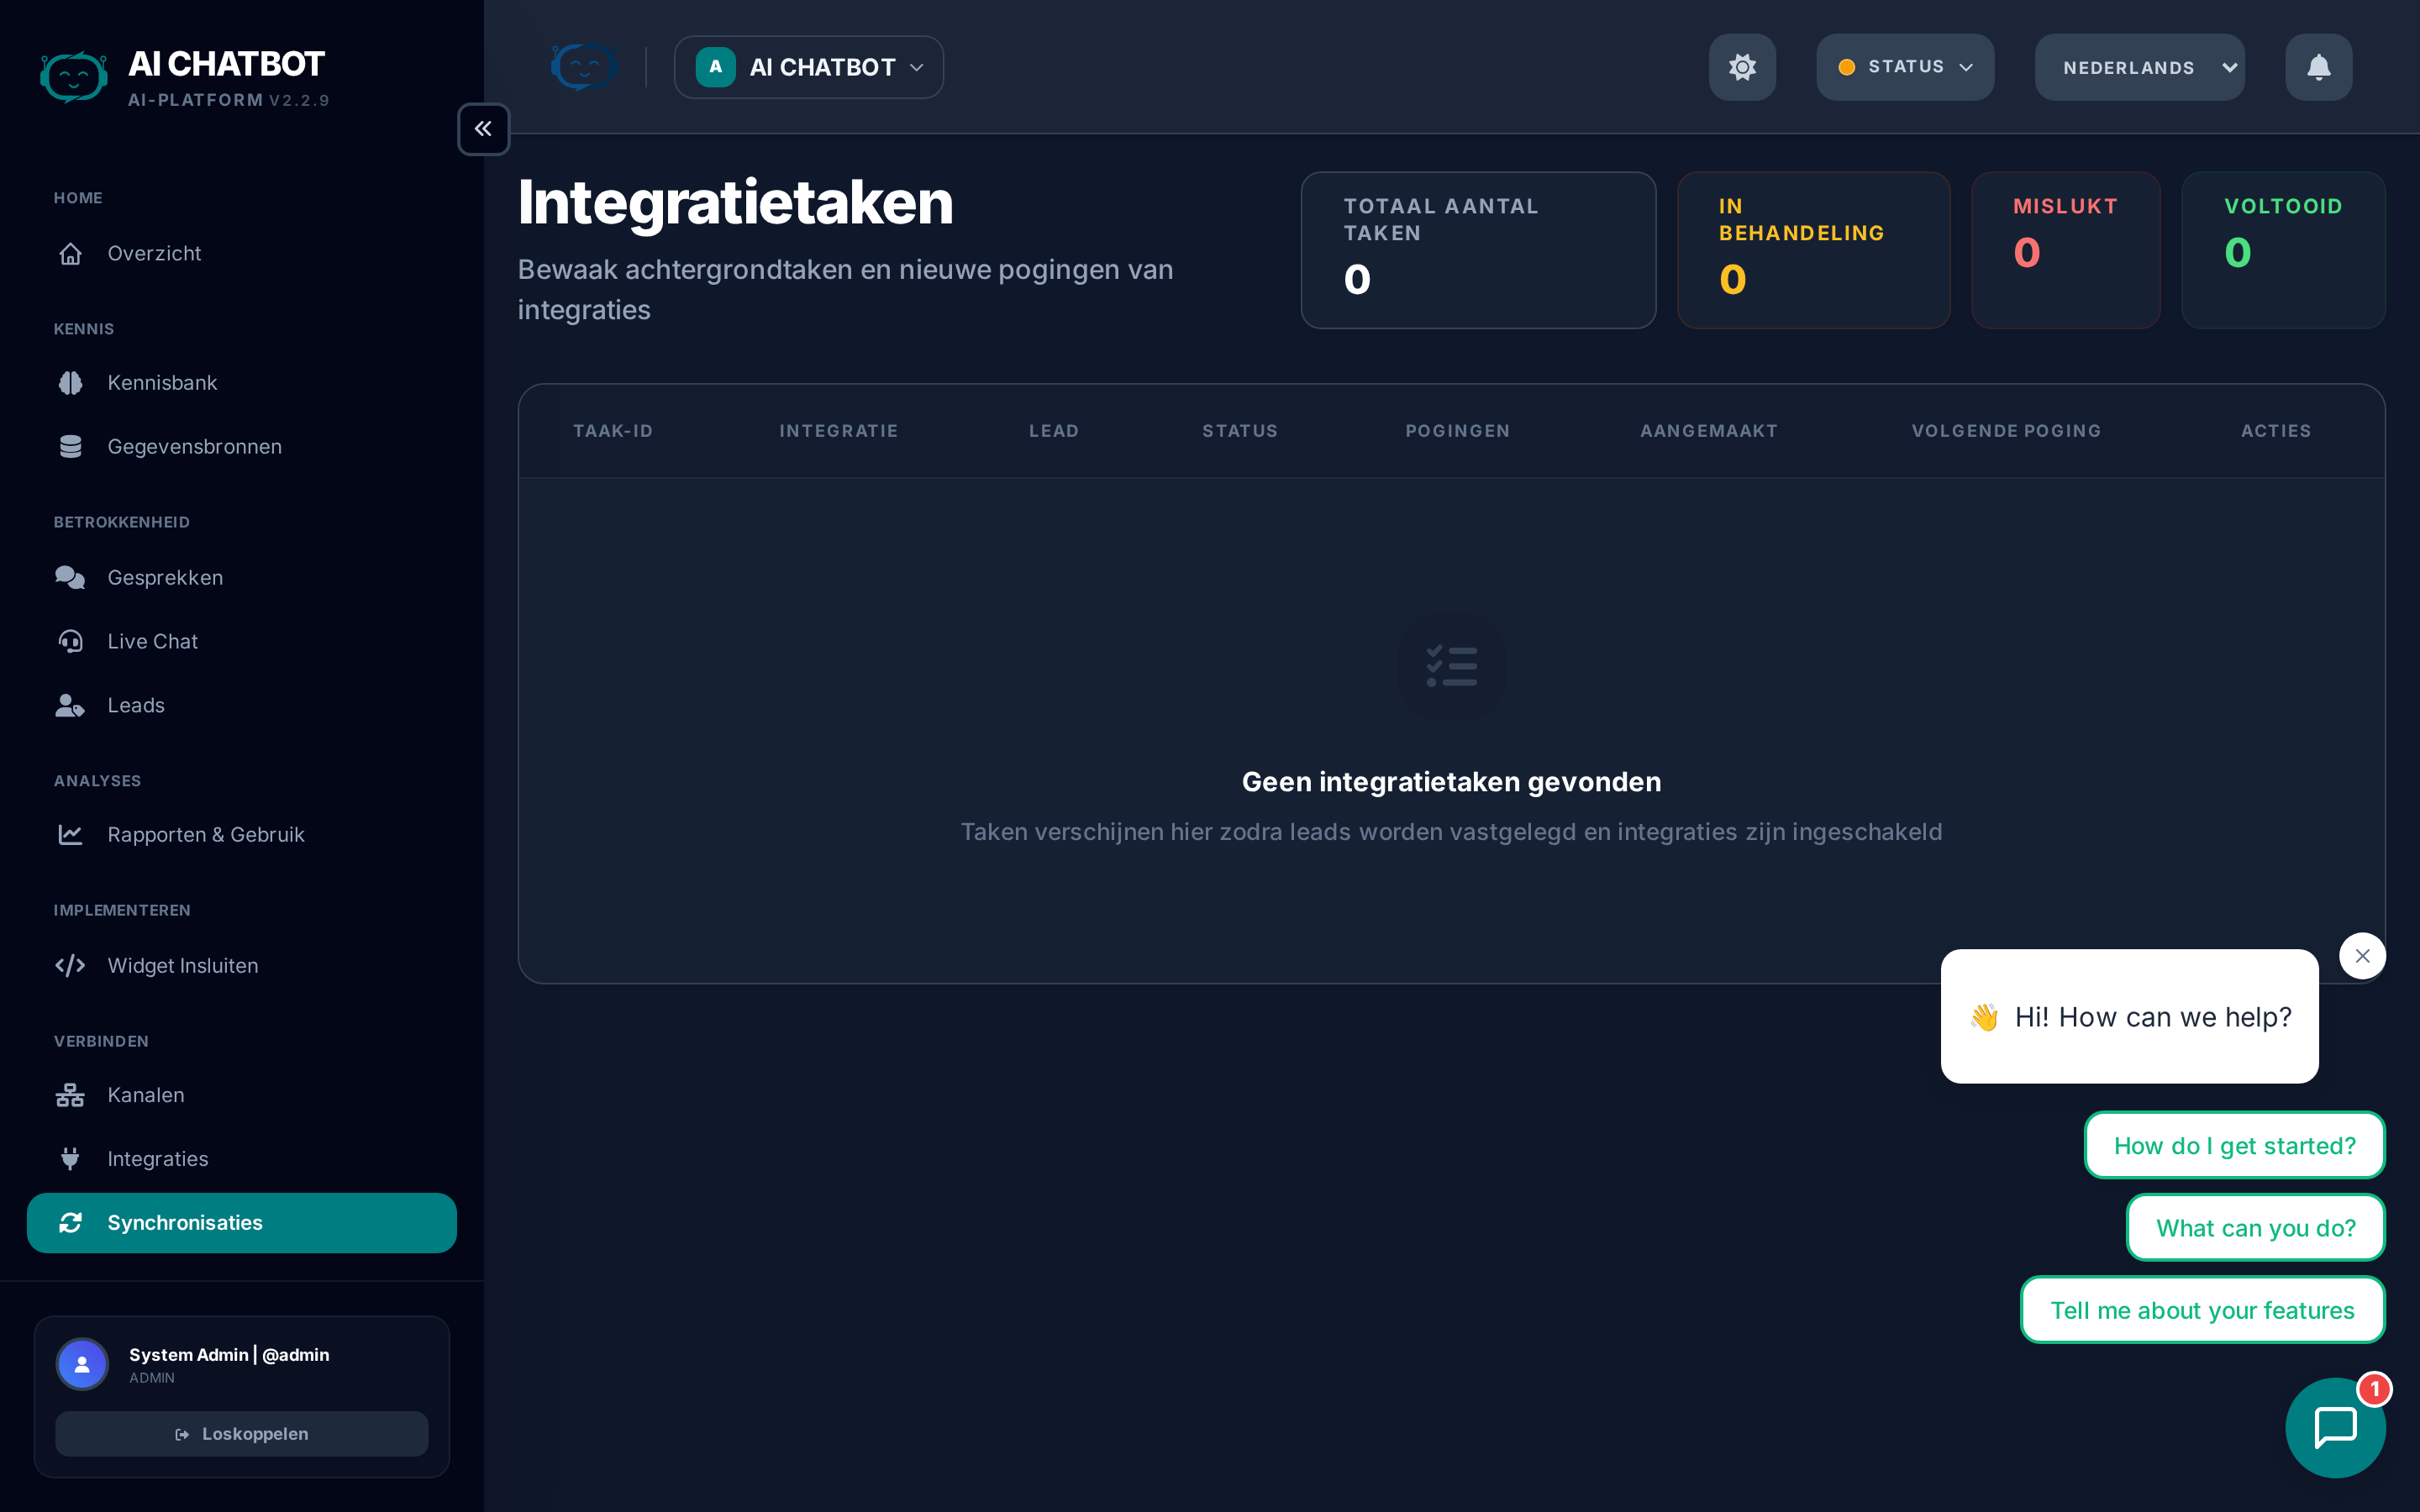Click the Widget Insluiten code icon
The width and height of the screenshot is (2420, 1512).
point(70,966)
